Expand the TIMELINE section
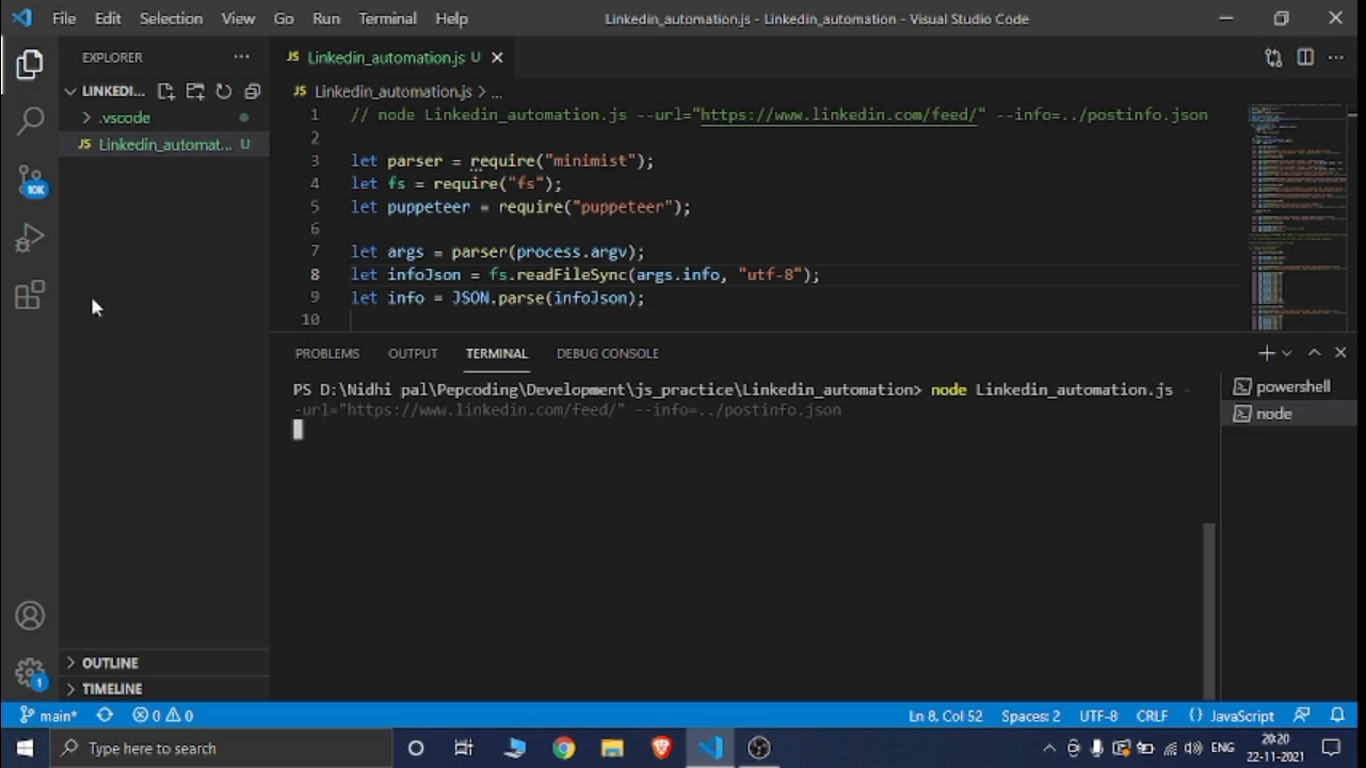This screenshot has height=768, width=1366. tap(112, 689)
